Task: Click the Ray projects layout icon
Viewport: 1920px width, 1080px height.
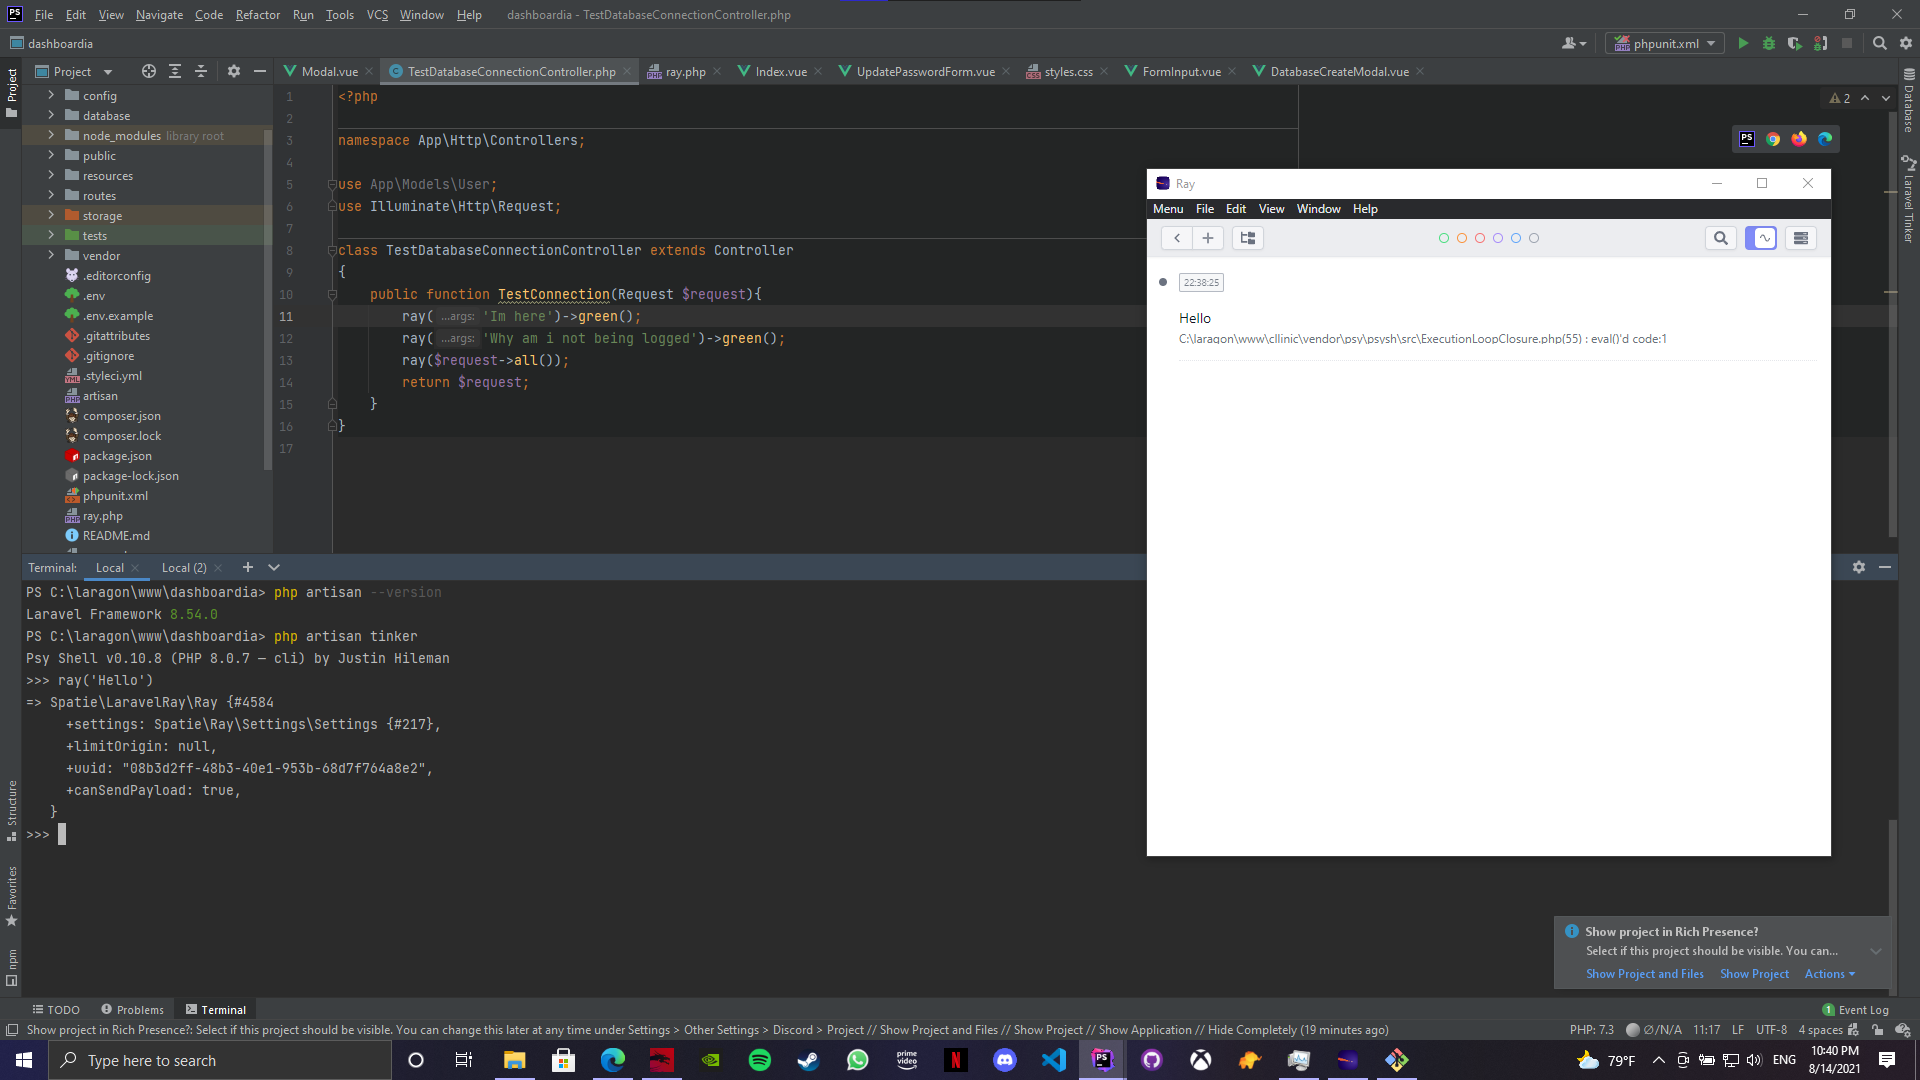Action: tap(1248, 238)
